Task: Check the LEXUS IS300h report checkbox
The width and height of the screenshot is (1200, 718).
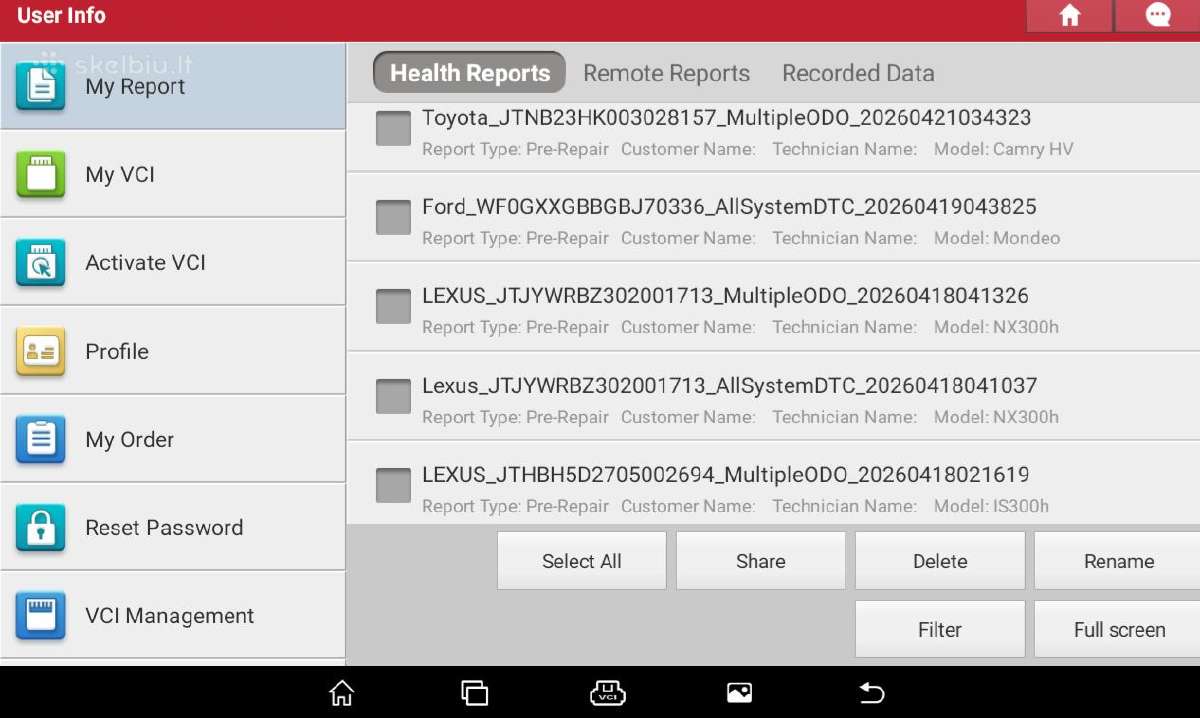Action: 393,485
